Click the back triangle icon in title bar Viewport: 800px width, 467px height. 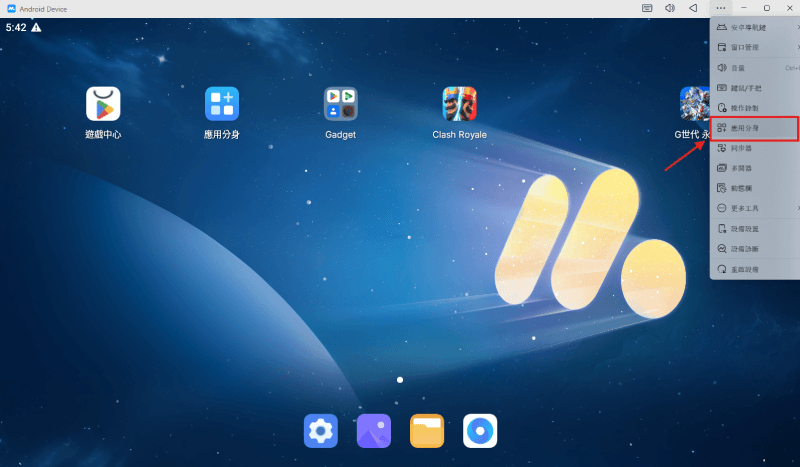(x=693, y=8)
